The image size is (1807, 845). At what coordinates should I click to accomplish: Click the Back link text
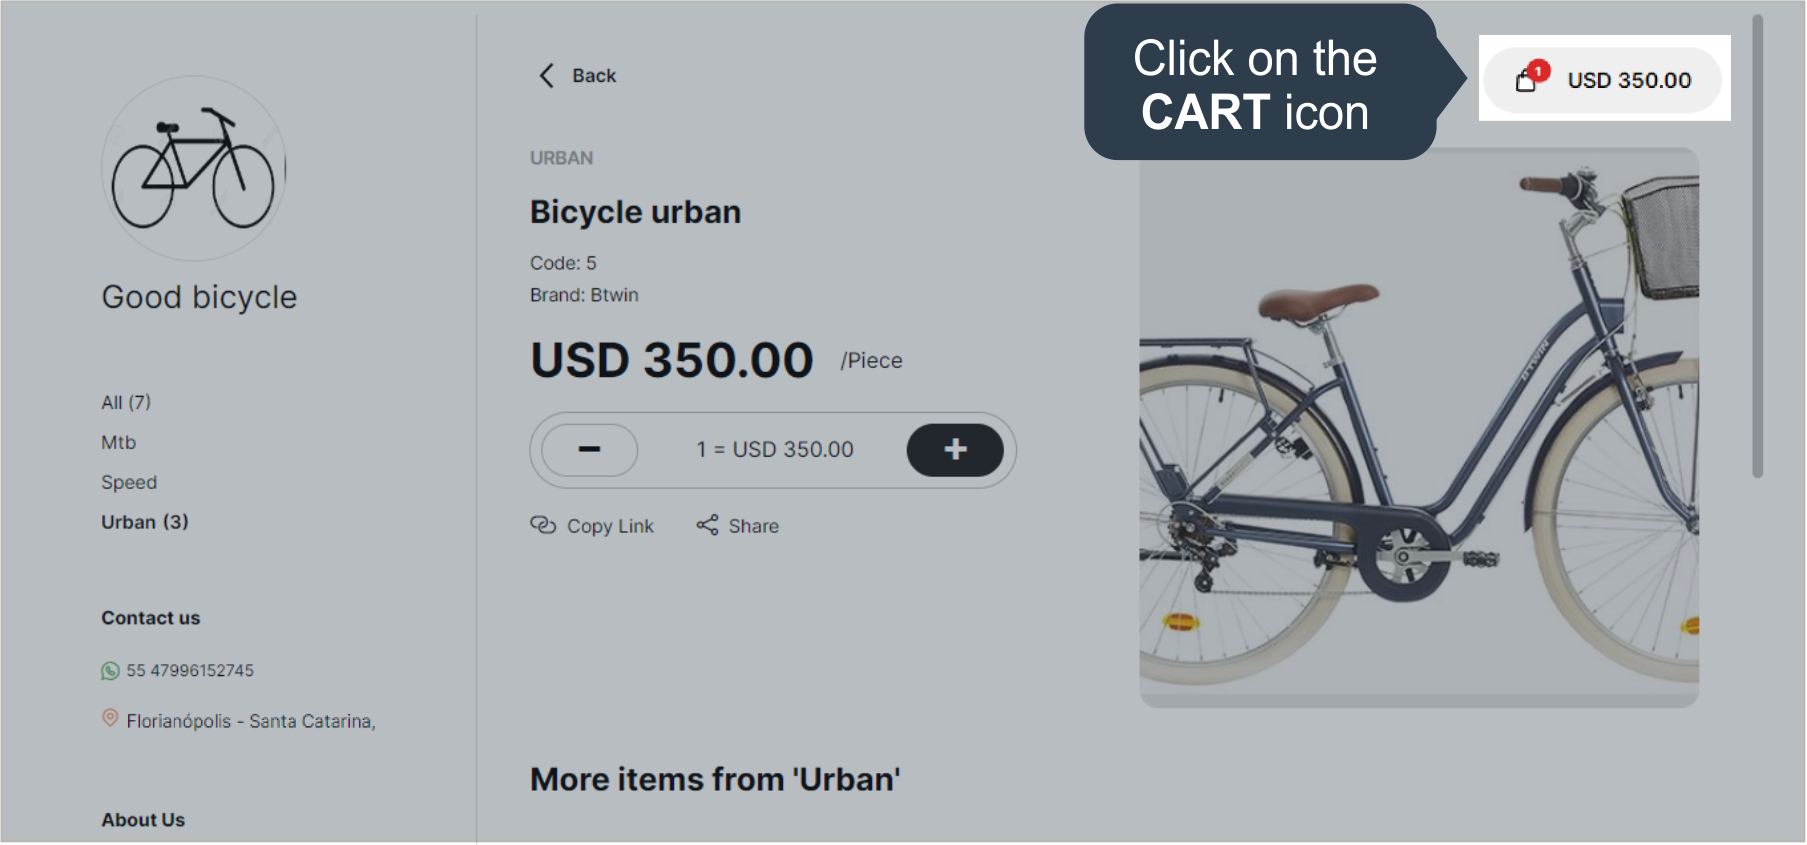tap(594, 76)
